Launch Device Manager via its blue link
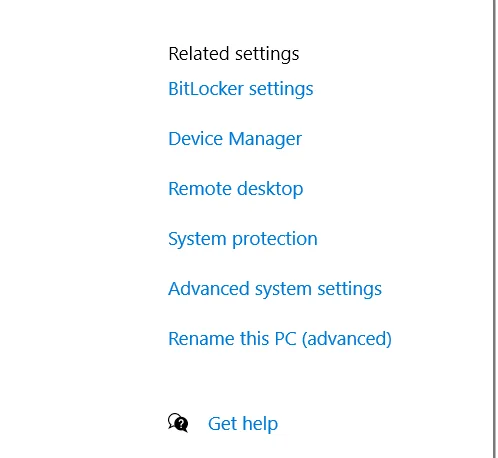The image size is (498, 458). coord(235,139)
